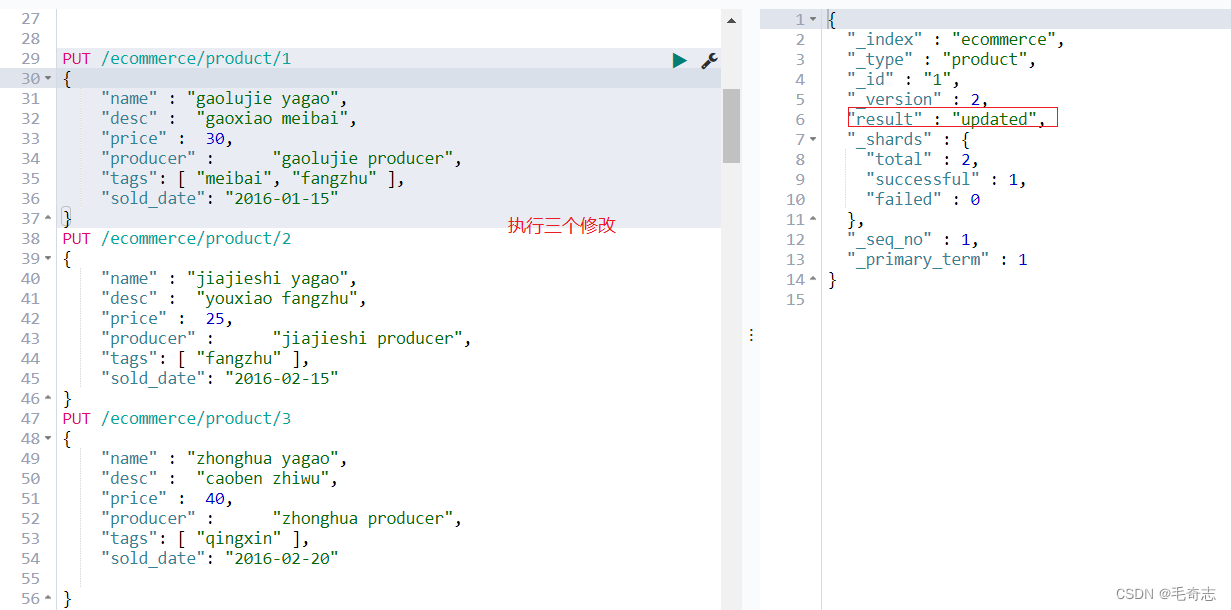
Task: Click the "qingxin" tag string
Action: tap(241, 539)
